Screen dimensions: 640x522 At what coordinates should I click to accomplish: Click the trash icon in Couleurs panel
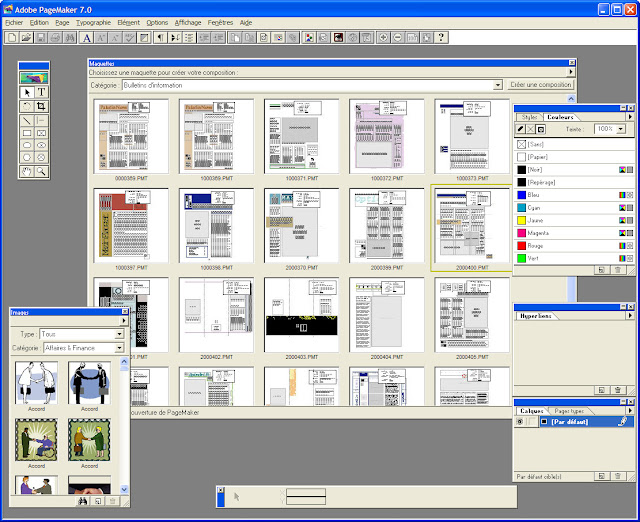[618, 270]
